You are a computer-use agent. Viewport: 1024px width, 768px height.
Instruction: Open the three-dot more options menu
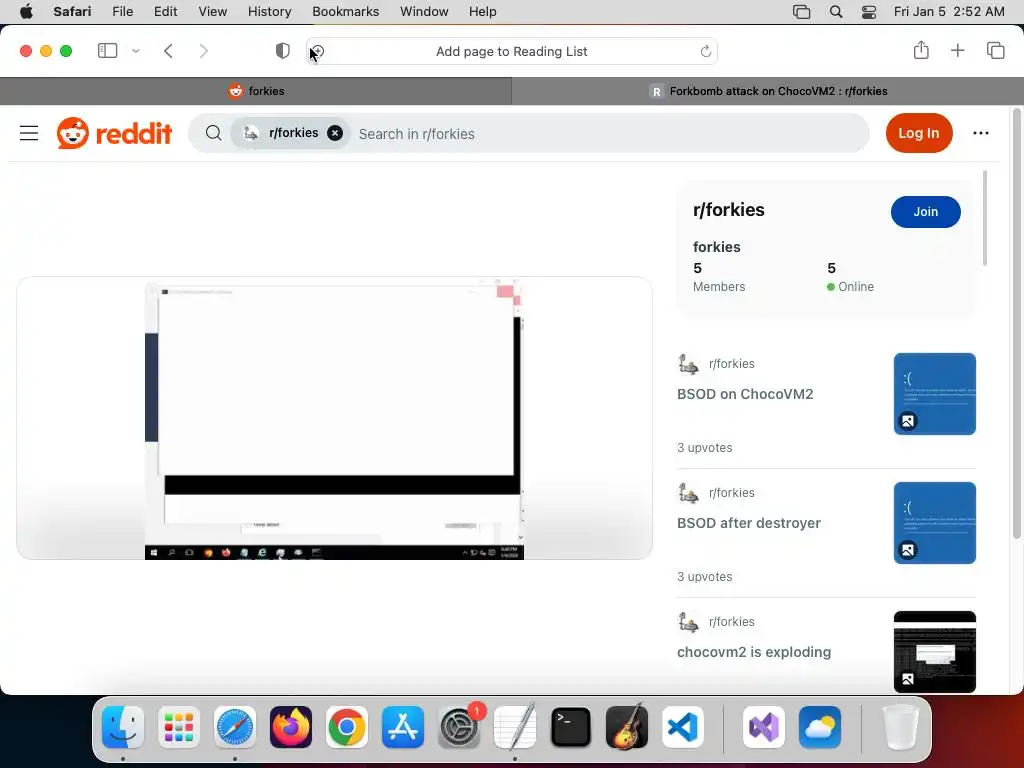click(x=980, y=133)
